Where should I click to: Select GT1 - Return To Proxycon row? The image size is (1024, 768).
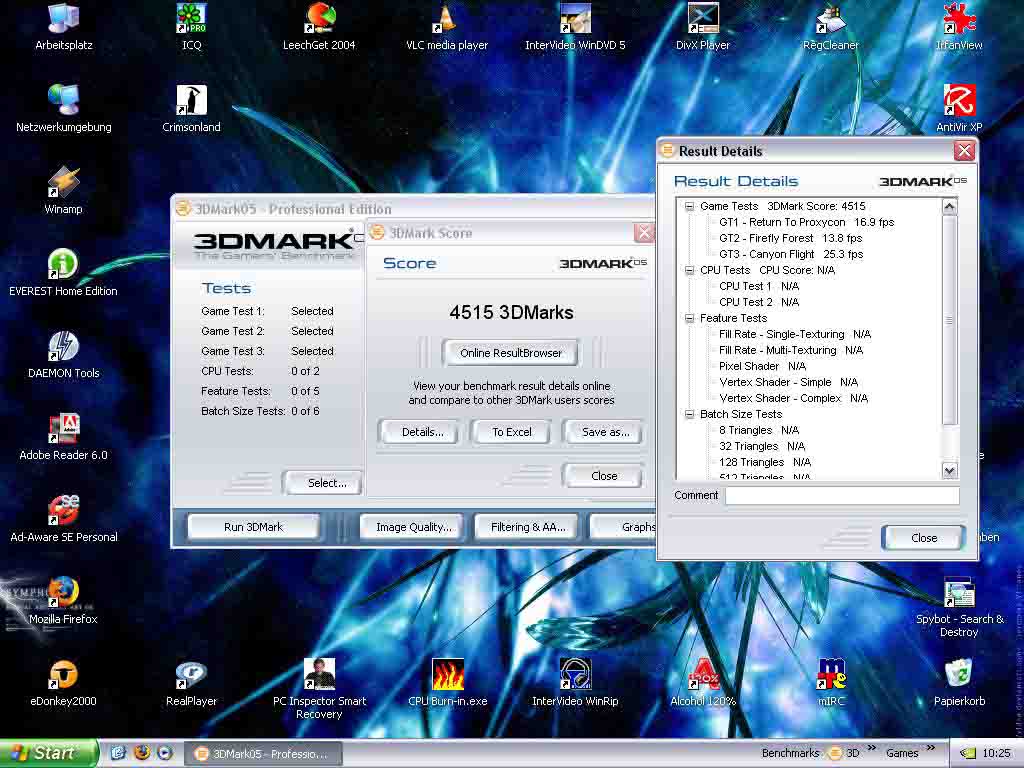pyautogui.click(x=807, y=222)
